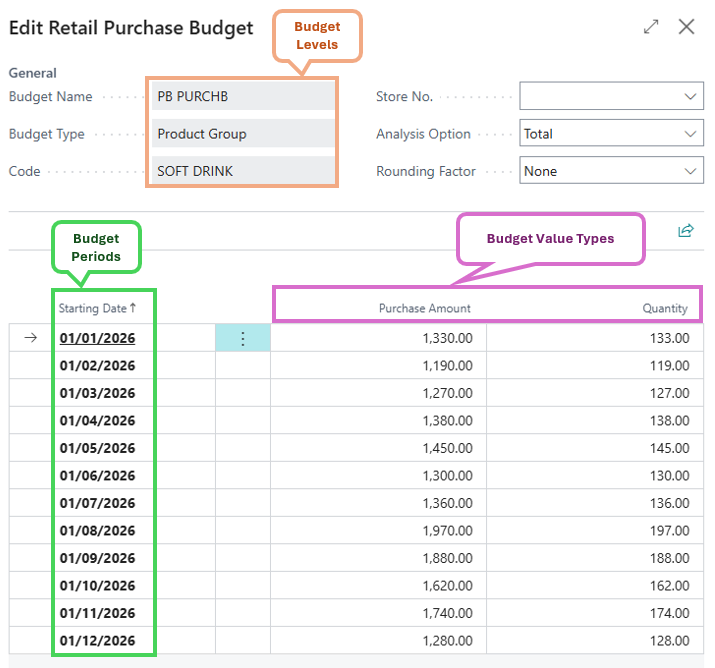The width and height of the screenshot is (715, 668).
Task: Expand the dialog with the diagonal arrows icon
Action: click(x=651, y=27)
